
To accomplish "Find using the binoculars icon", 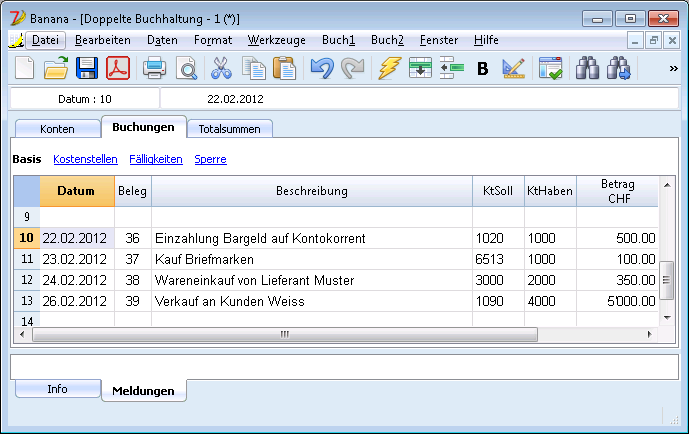I will [x=587, y=68].
